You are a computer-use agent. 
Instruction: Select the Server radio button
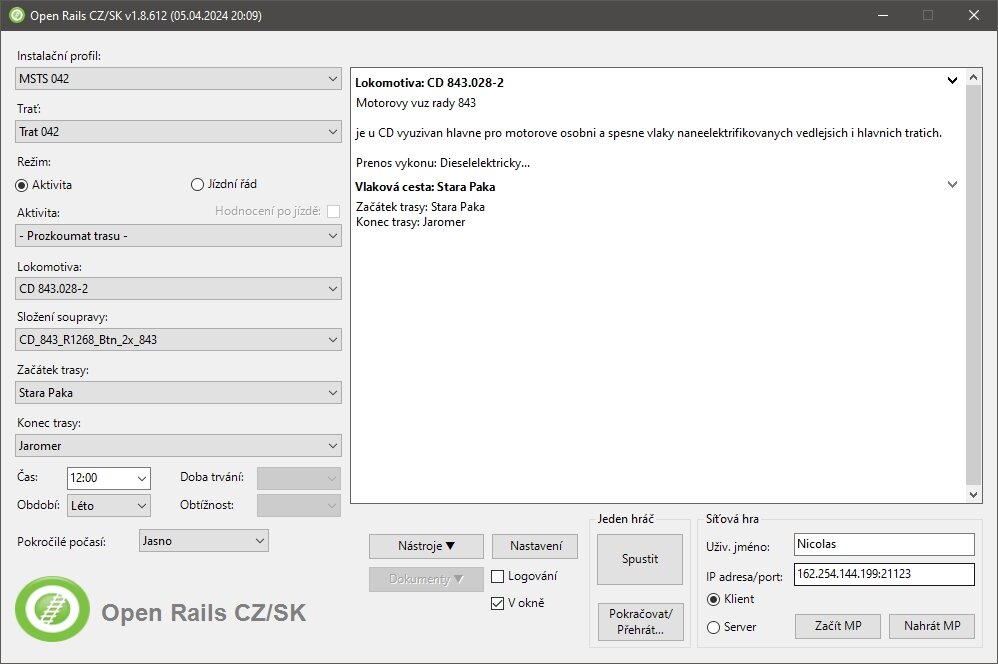[713, 628]
